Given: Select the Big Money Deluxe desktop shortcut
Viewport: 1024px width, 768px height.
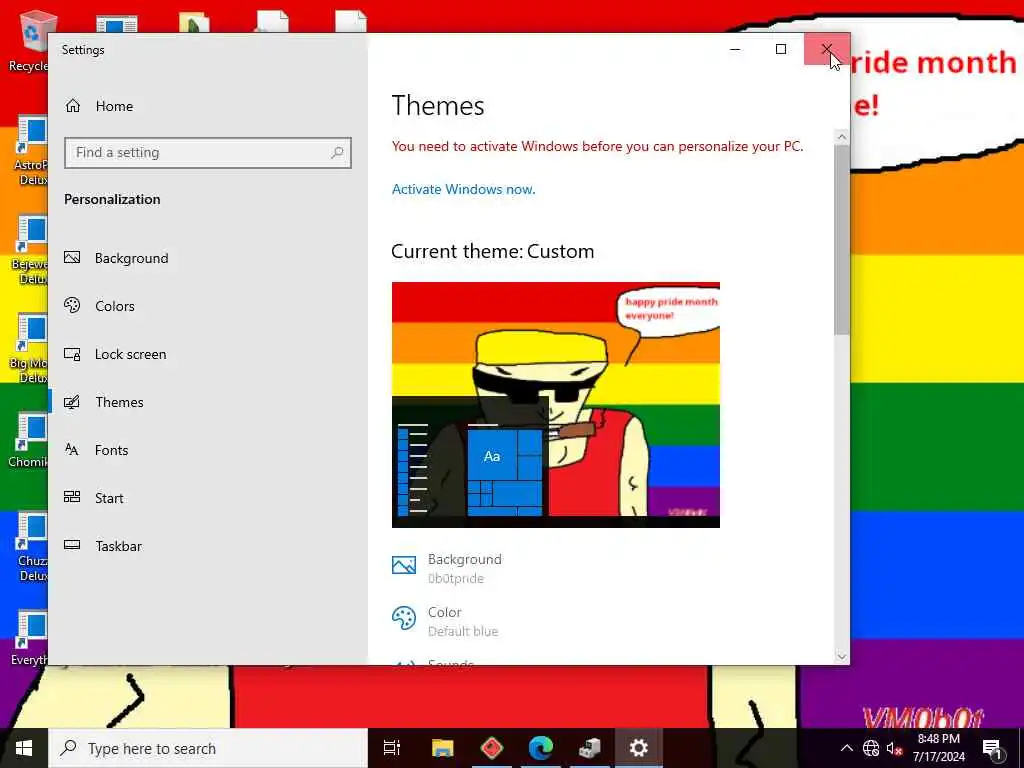Looking at the screenshot, I should (27, 349).
